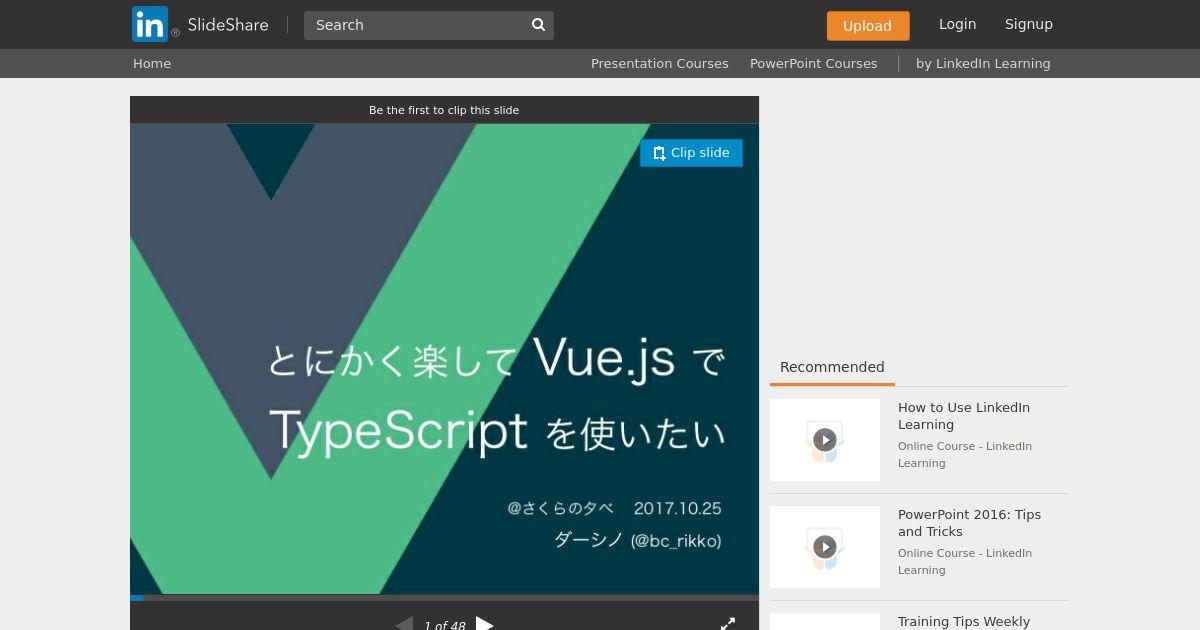Go to the previous slide arrow

pos(404,623)
